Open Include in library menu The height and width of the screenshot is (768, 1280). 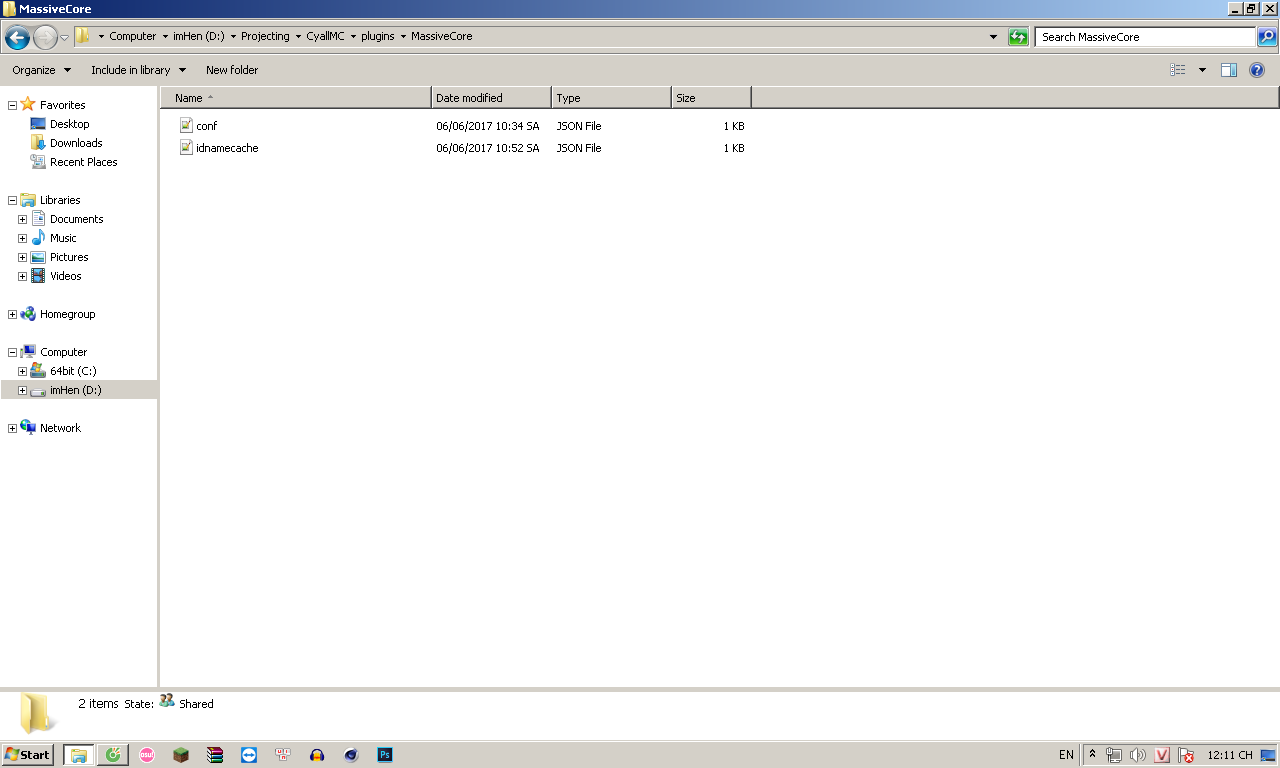click(x=138, y=70)
